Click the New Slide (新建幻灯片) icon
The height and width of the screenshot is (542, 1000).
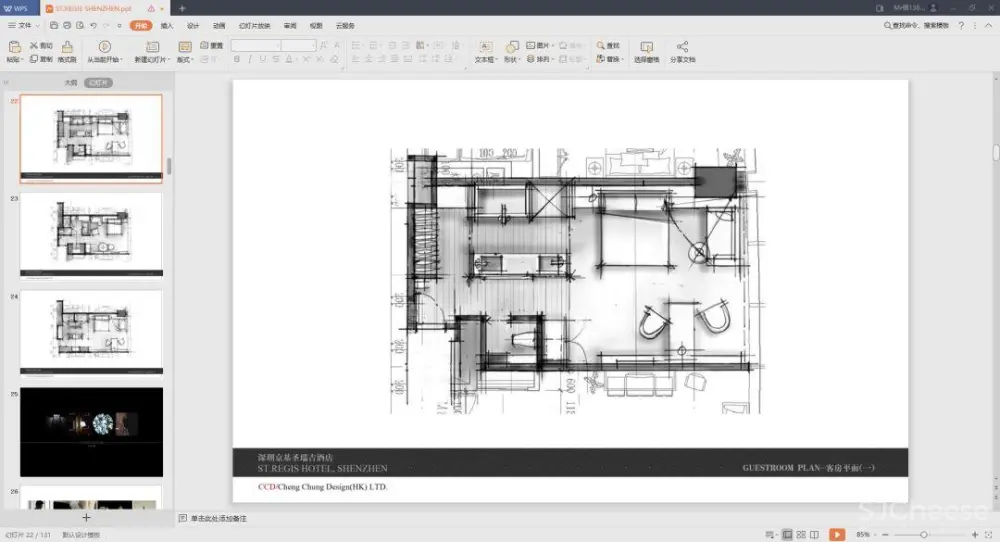pos(153,47)
